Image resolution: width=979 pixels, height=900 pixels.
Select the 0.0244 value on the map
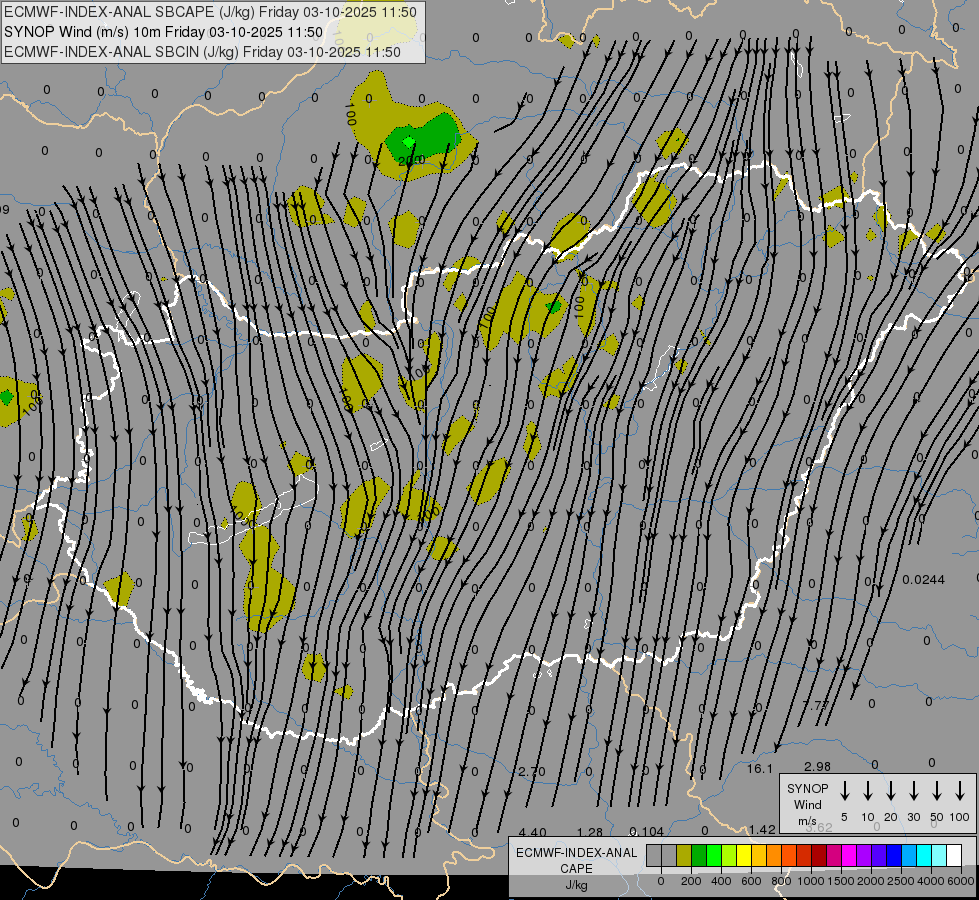(923, 580)
